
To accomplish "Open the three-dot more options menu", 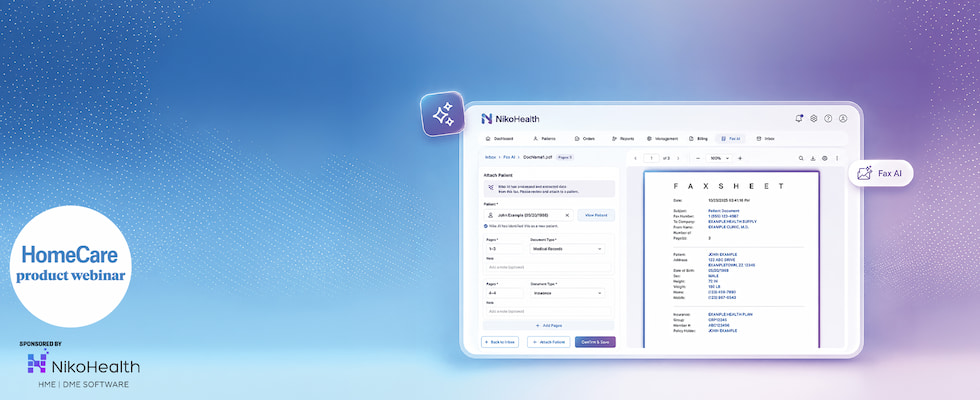I will 837,158.
